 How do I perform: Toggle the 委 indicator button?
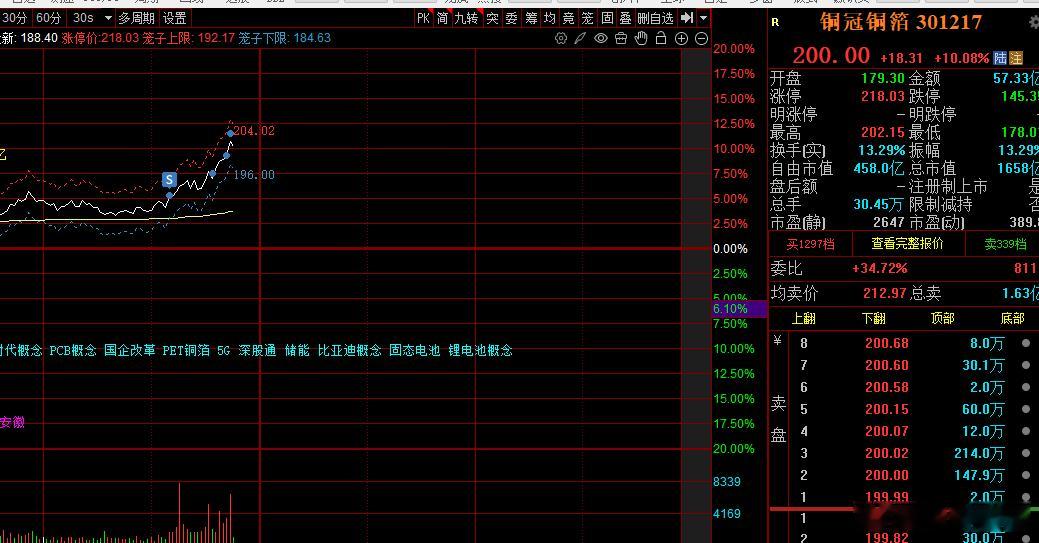pyautogui.click(x=512, y=18)
